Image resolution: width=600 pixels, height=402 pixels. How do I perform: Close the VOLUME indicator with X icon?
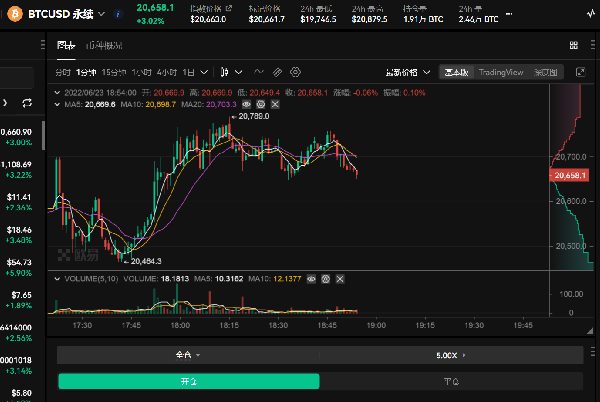pyautogui.click(x=338, y=276)
